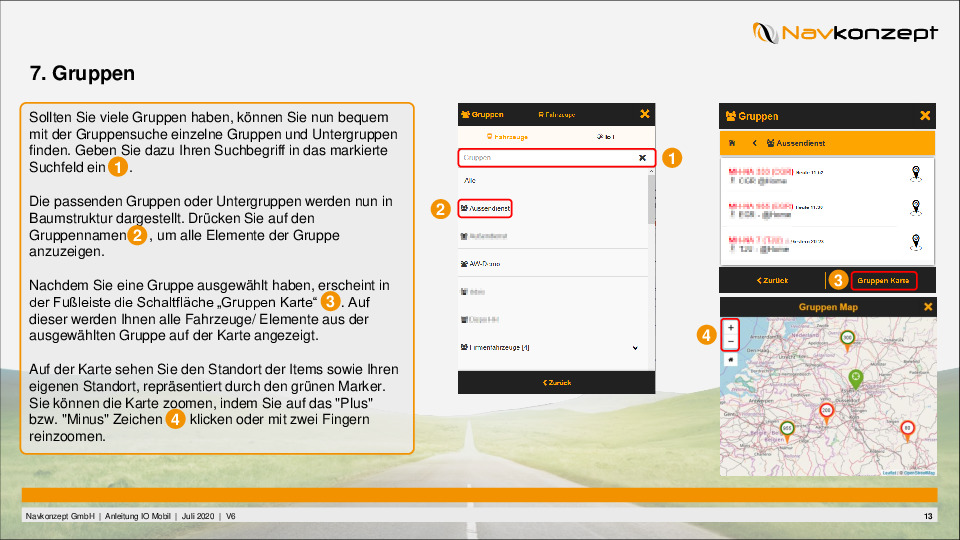Click Zurück in the group search panel footer
Viewport: 960px width, 540px height.
(x=557, y=383)
